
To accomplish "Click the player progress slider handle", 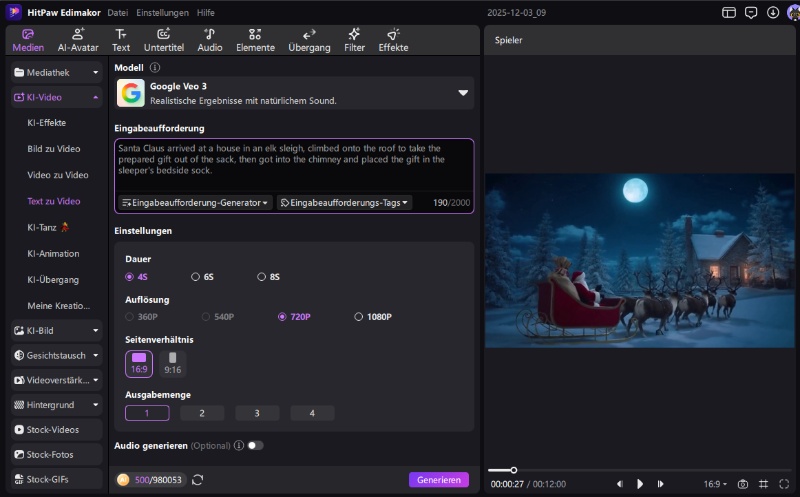I will click(x=514, y=470).
